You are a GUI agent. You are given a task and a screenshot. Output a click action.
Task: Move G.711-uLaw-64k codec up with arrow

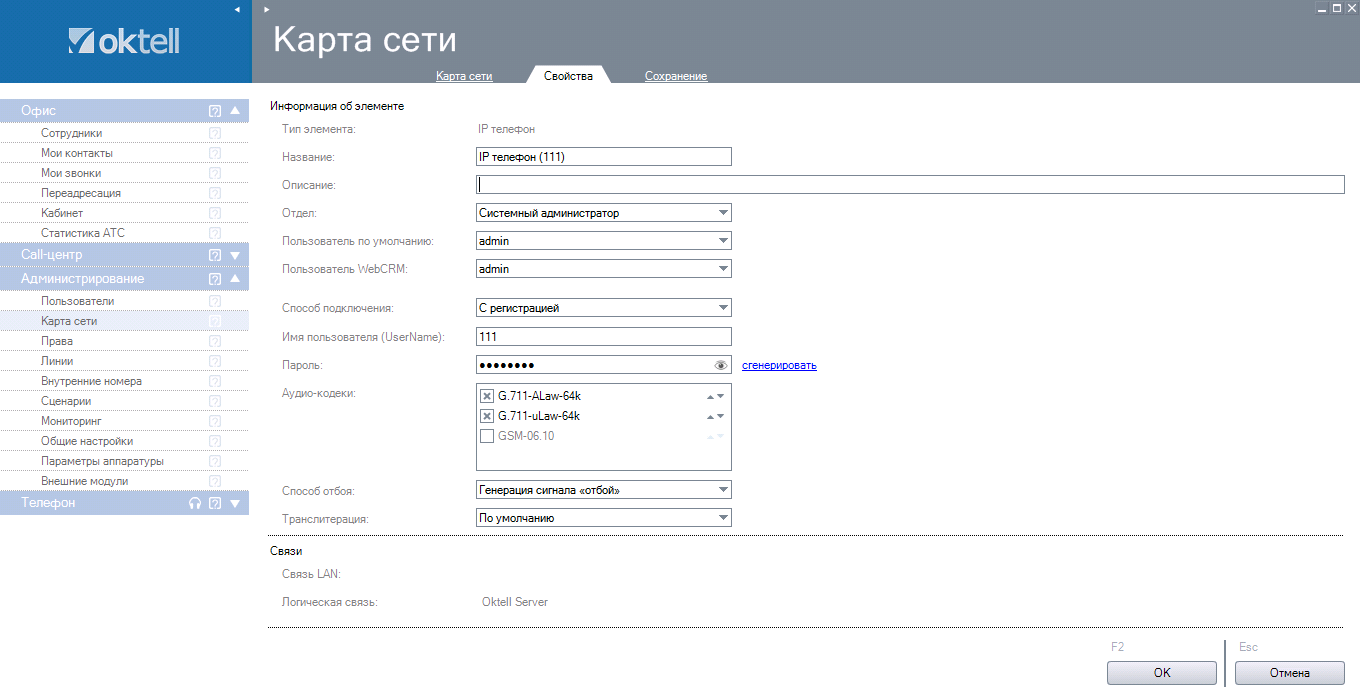[710, 416]
